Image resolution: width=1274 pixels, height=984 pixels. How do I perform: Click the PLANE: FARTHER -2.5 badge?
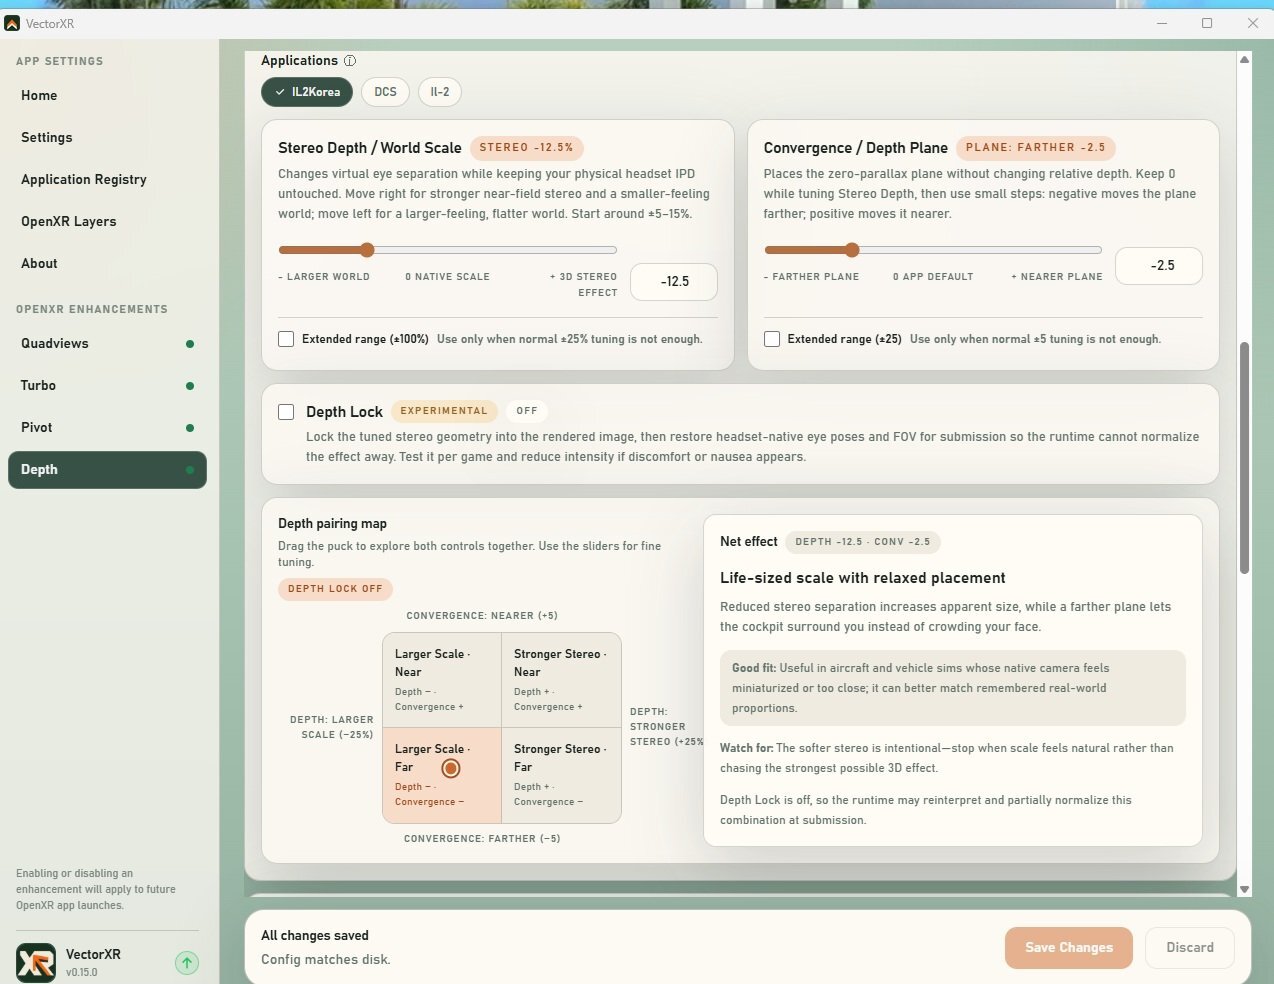click(x=1035, y=148)
